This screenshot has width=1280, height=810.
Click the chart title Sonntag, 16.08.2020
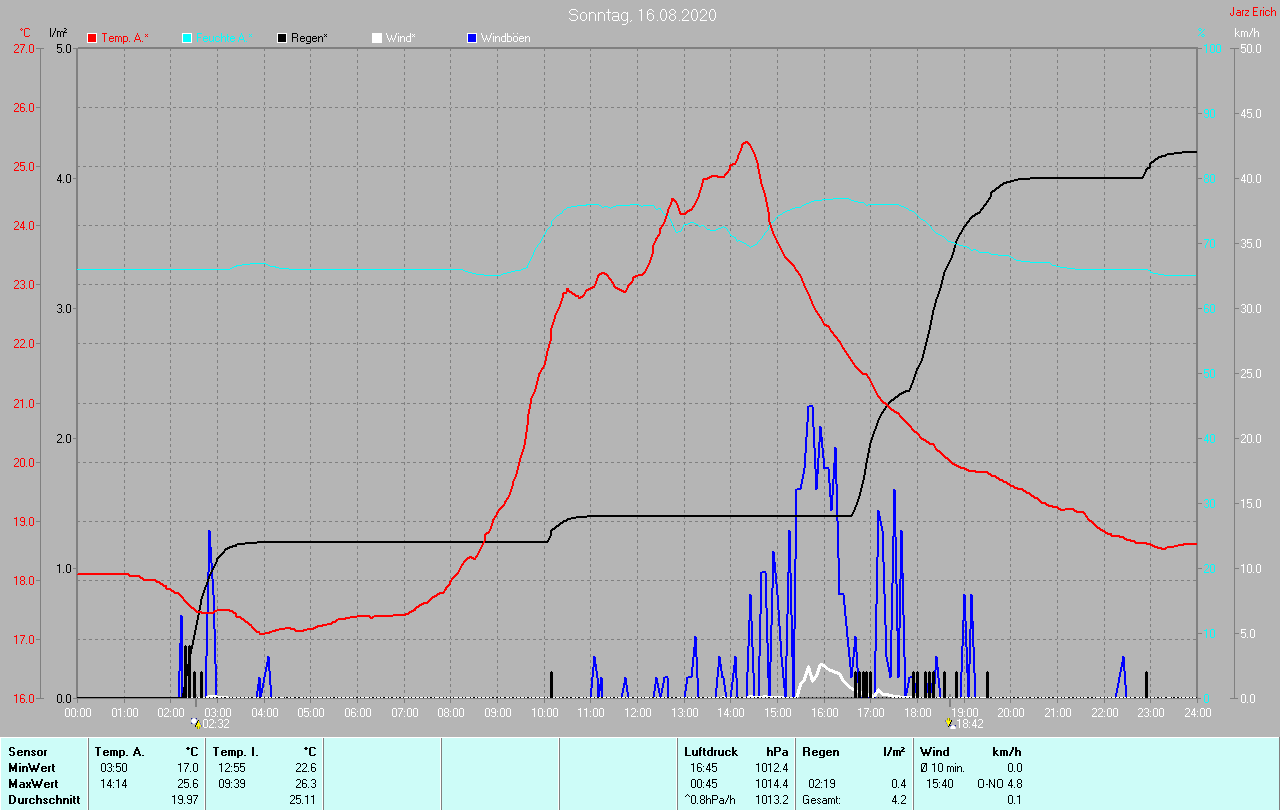tap(642, 15)
